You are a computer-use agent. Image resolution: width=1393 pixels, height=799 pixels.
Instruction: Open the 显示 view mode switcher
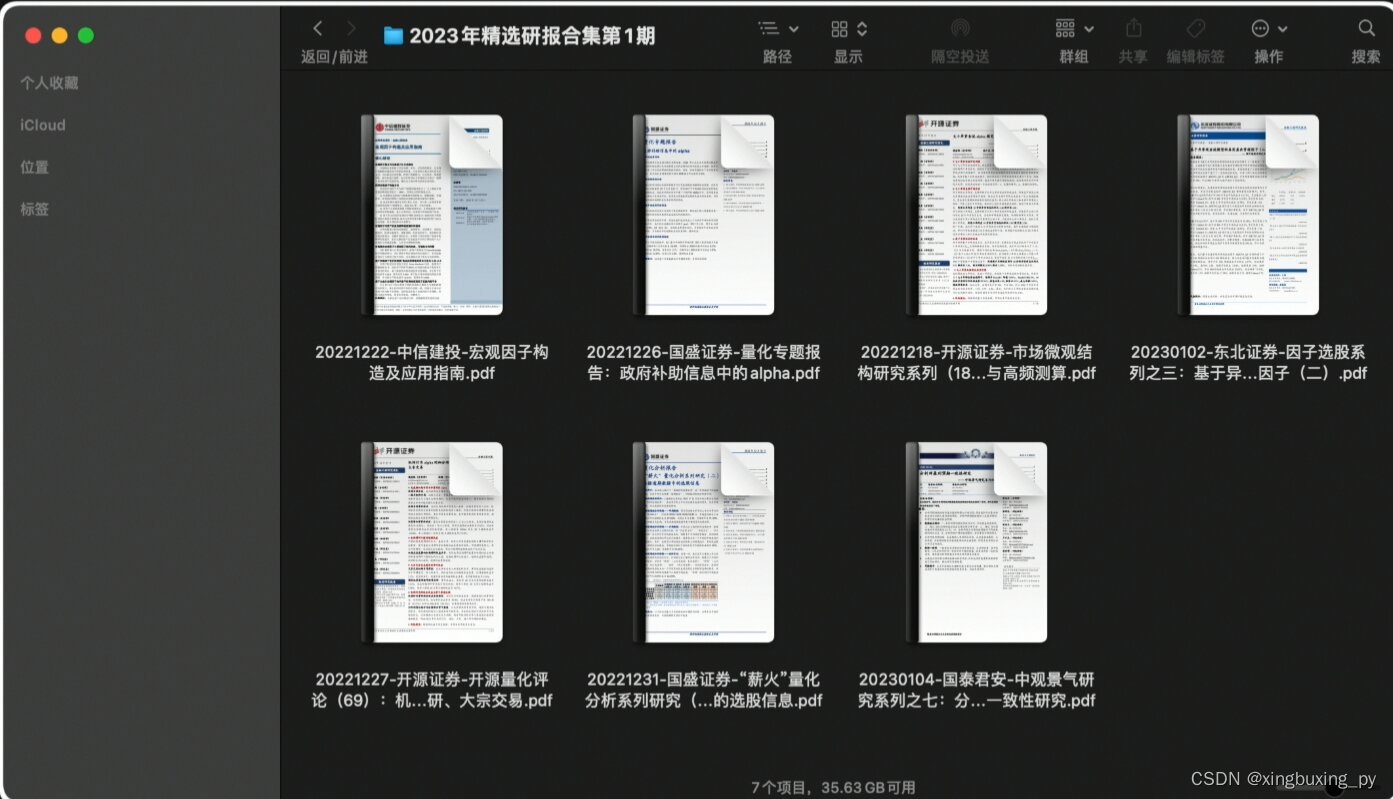(849, 29)
